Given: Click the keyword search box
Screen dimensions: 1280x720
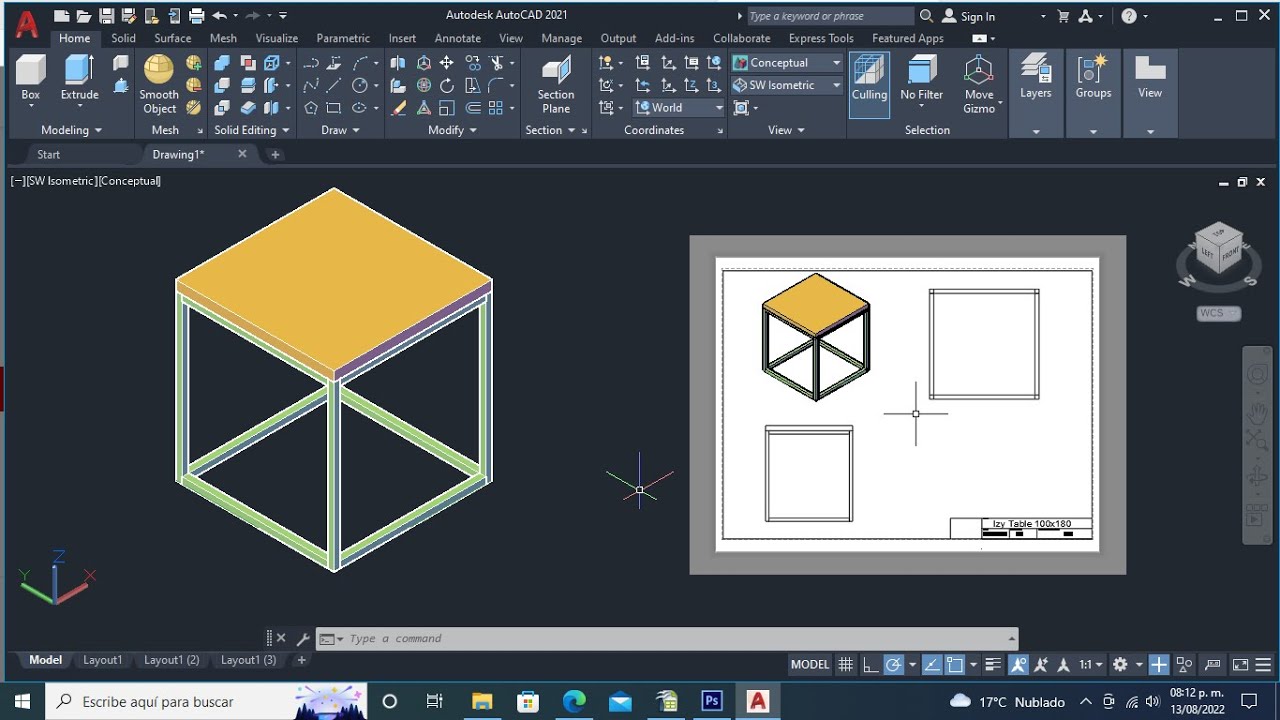Looking at the screenshot, I should (829, 16).
